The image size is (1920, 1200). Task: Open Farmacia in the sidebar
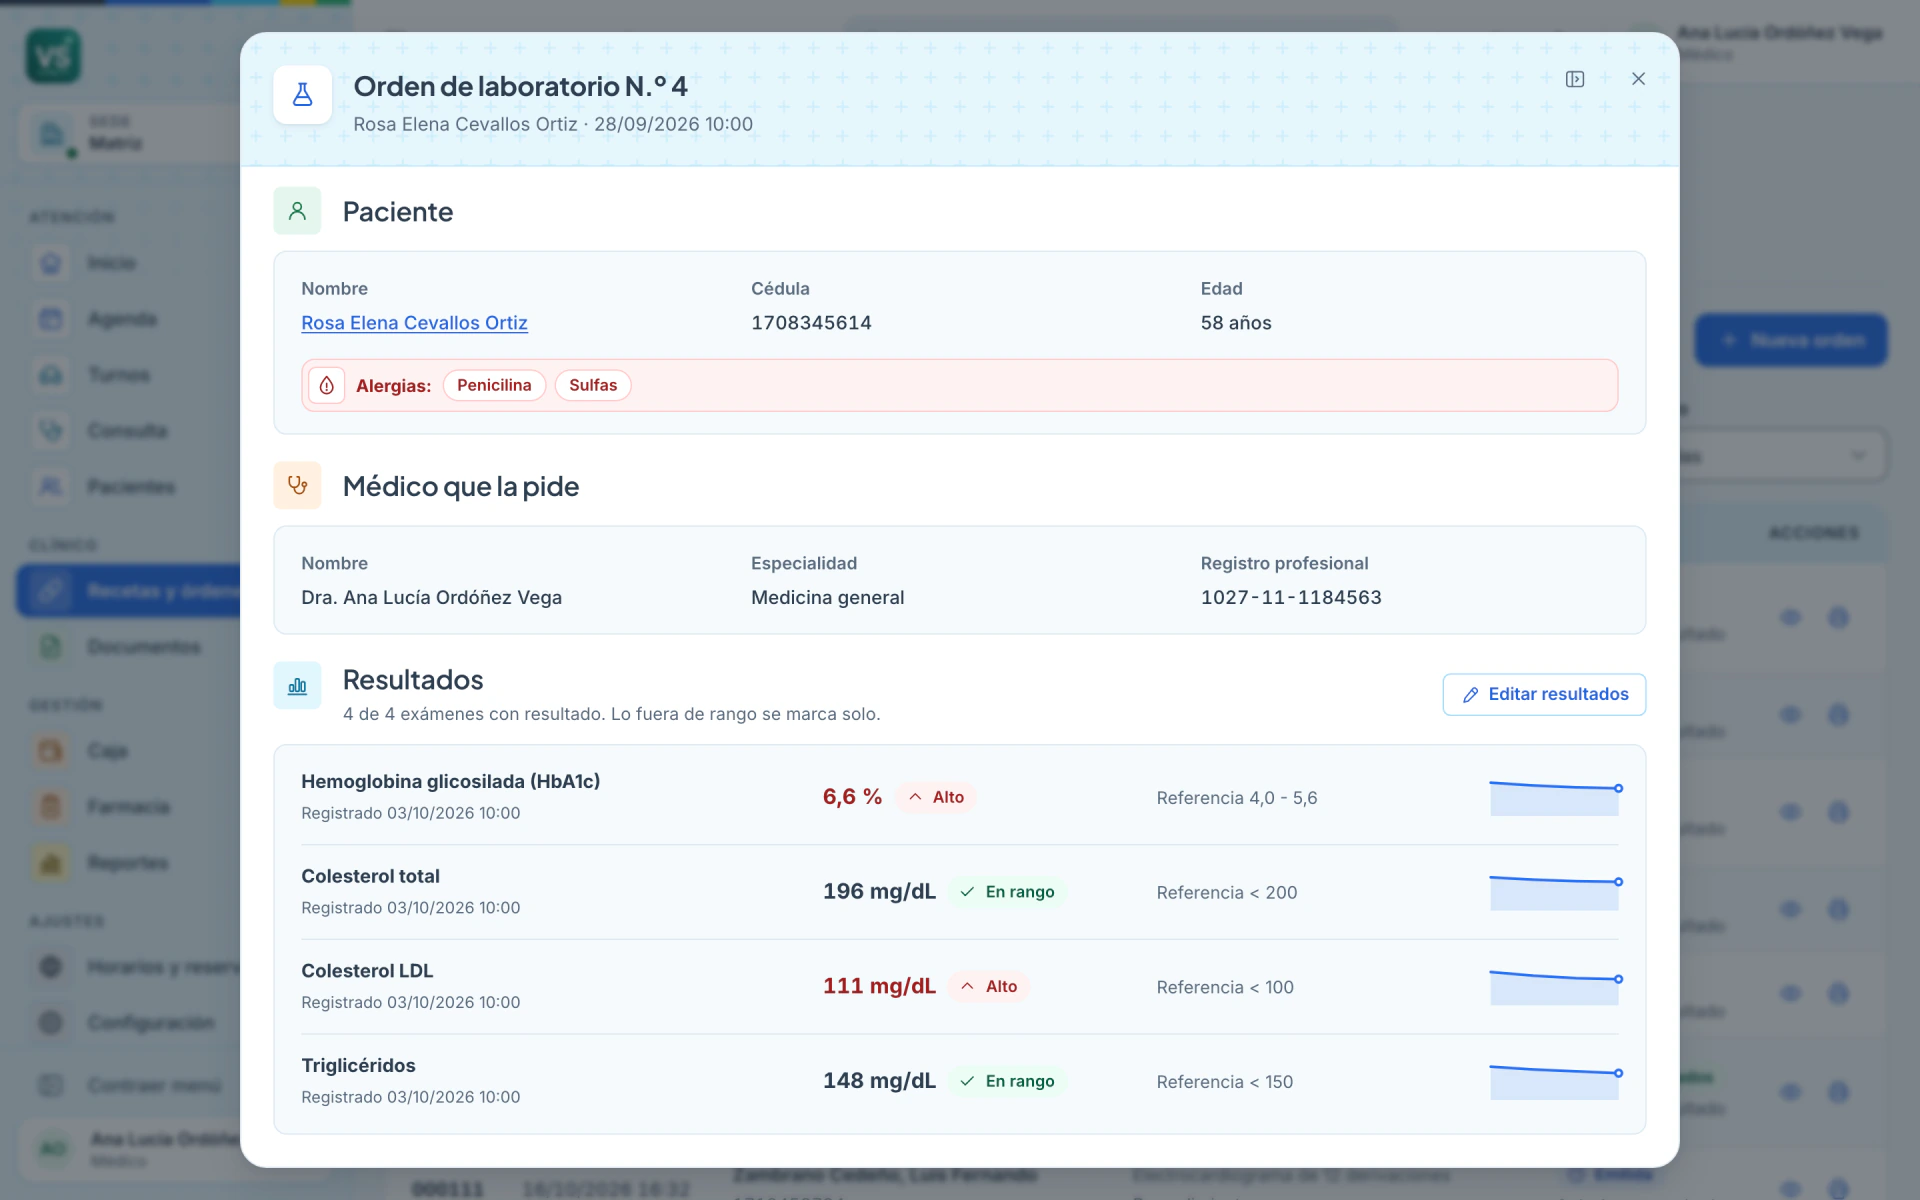(128, 807)
